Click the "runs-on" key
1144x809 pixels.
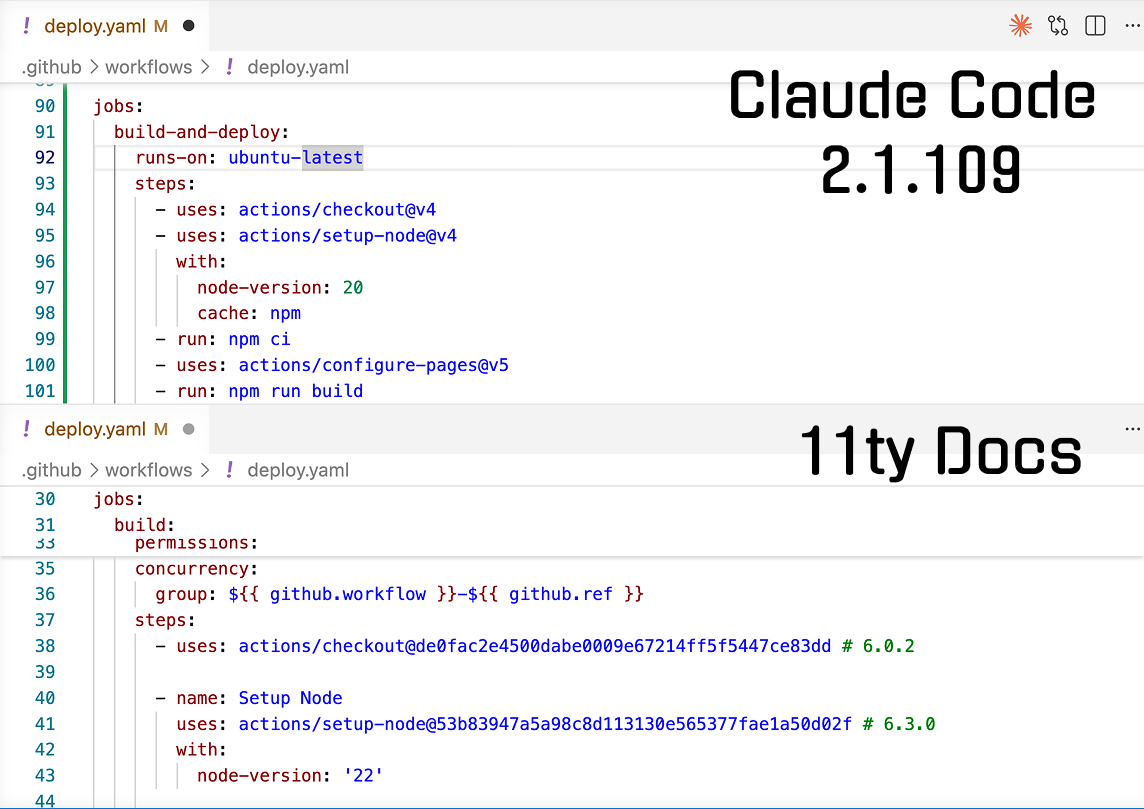[171, 158]
